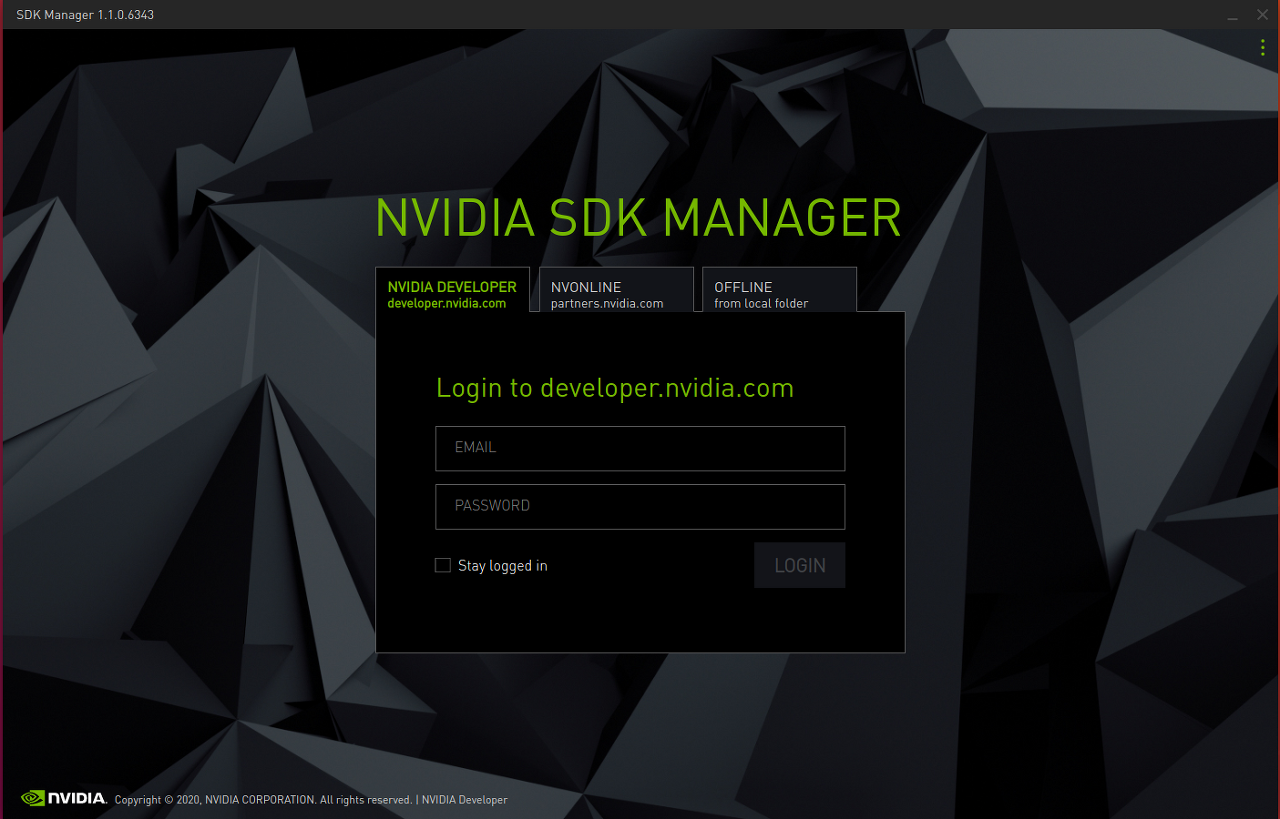1280x819 pixels.
Task: Click the 'Login to developer.nvidia.com' heading
Action: [x=615, y=388]
